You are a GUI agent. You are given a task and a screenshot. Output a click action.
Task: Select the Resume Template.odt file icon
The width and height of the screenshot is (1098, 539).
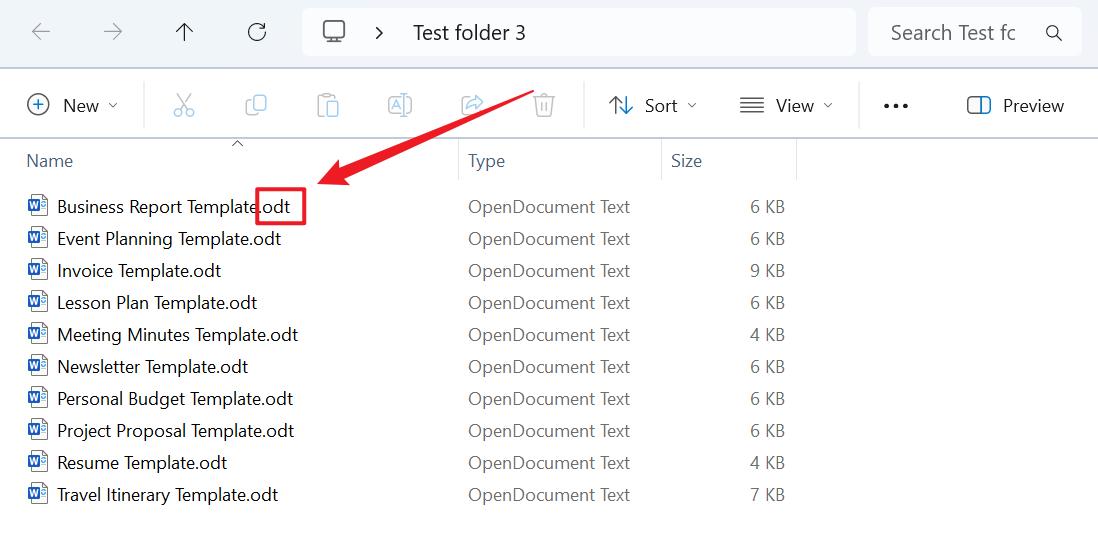point(38,463)
